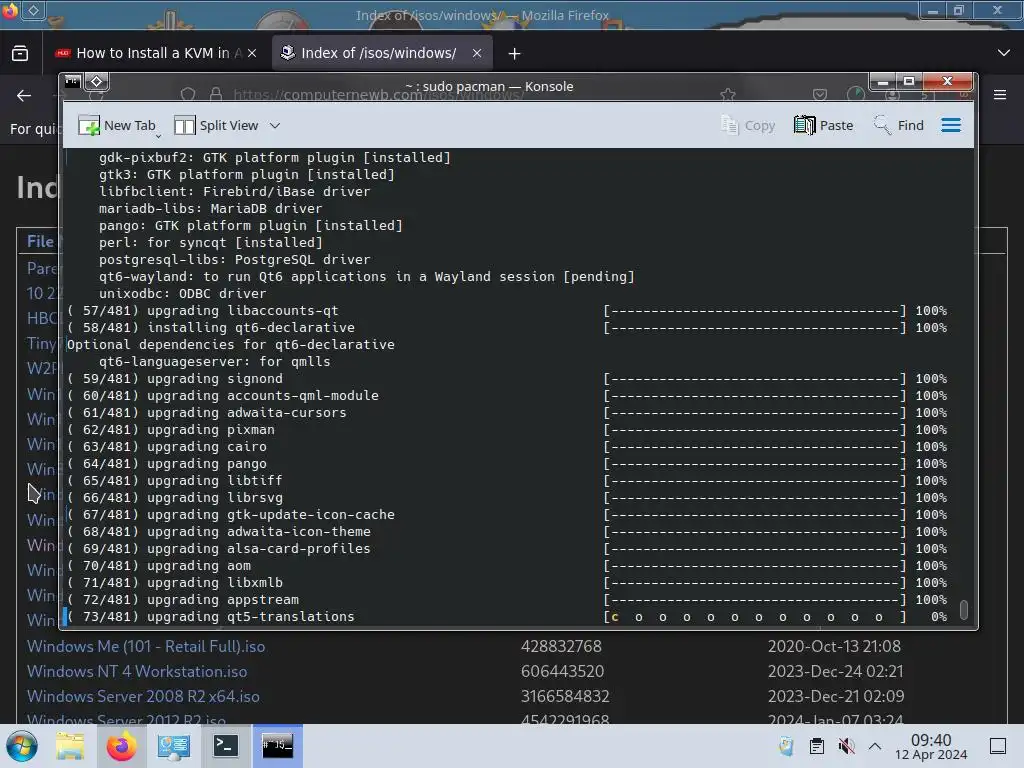Click the size value 3166584832
Image resolution: width=1024 pixels, height=768 pixels.
(565, 696)
